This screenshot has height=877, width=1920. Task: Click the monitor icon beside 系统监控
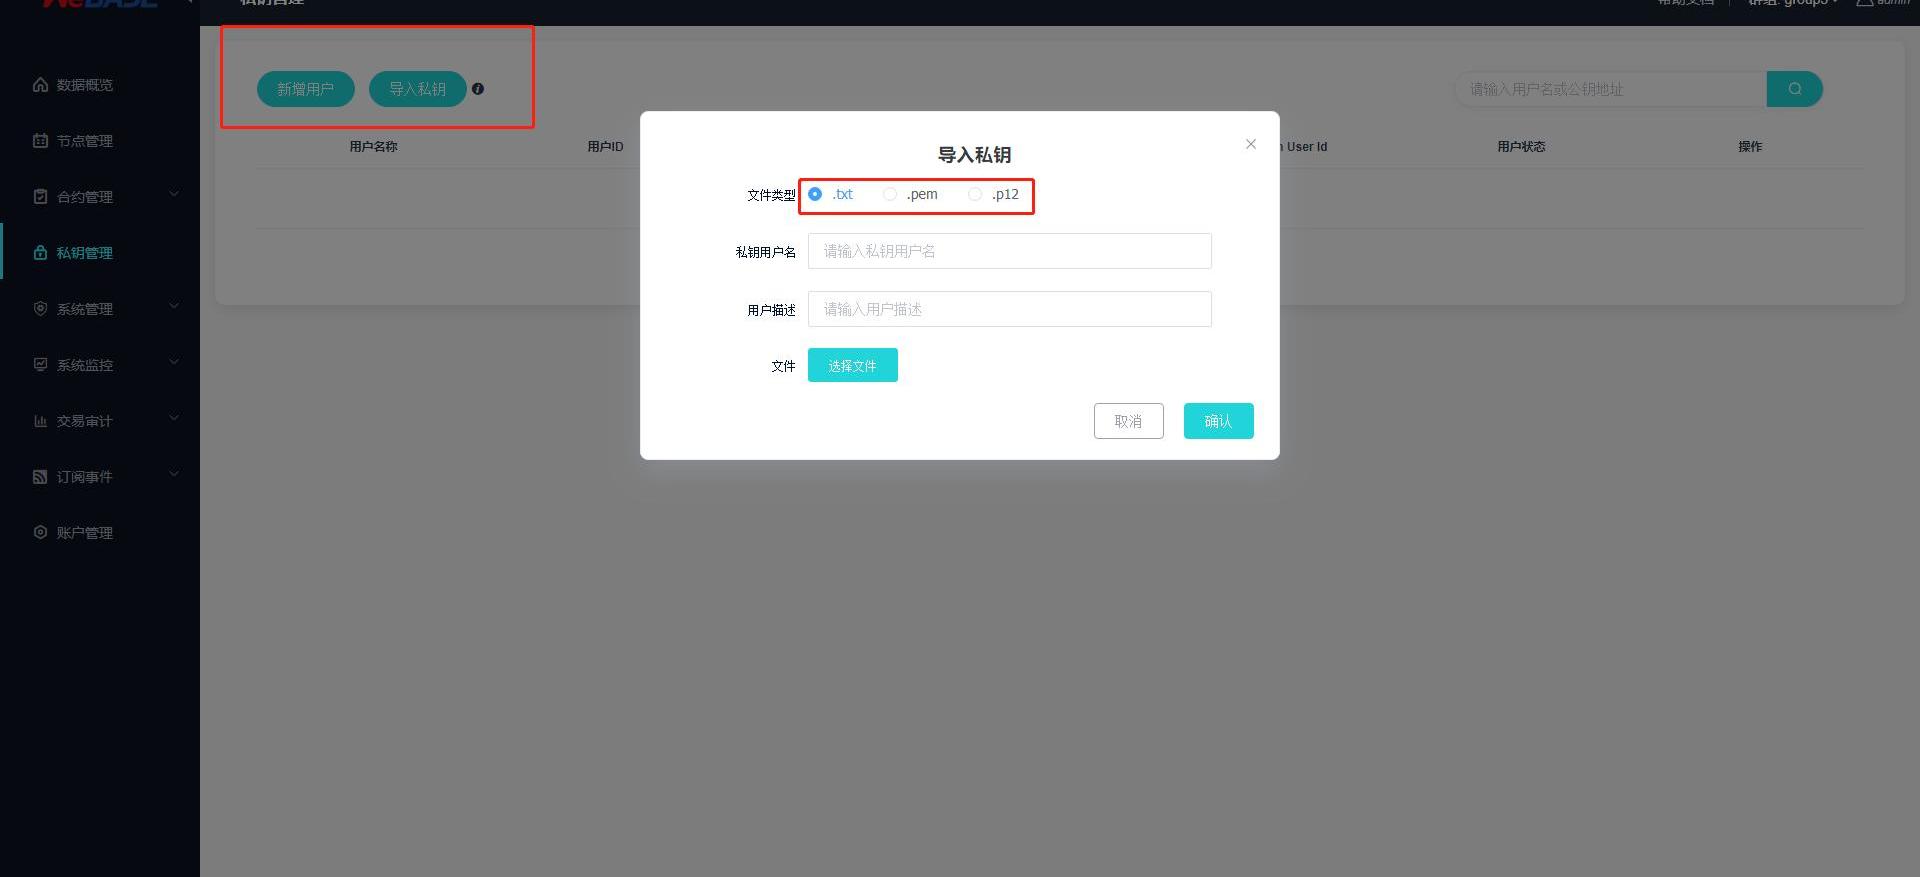point(40,365)
